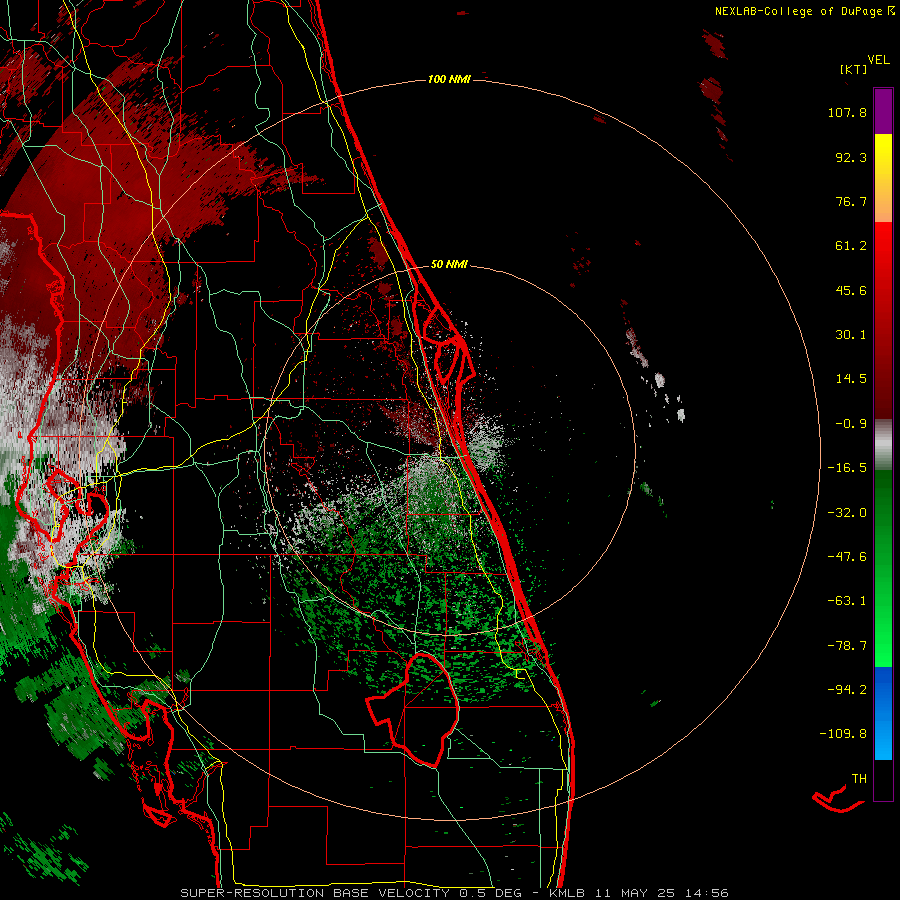900x900 pixels.
Task: Select the 61.2 legend value
Action: coord(851,246)
